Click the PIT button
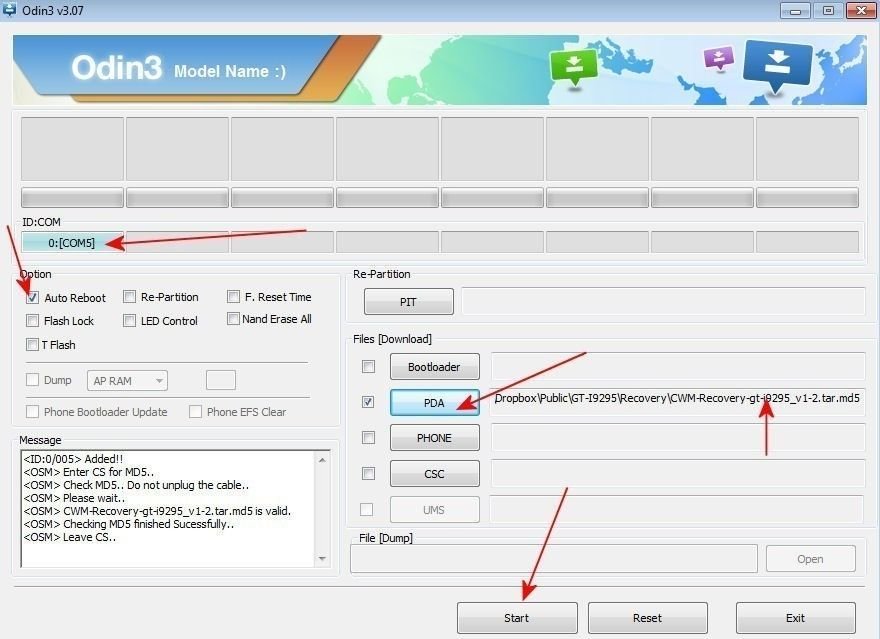Screen dimensions: 880x639 pos(409,302)
